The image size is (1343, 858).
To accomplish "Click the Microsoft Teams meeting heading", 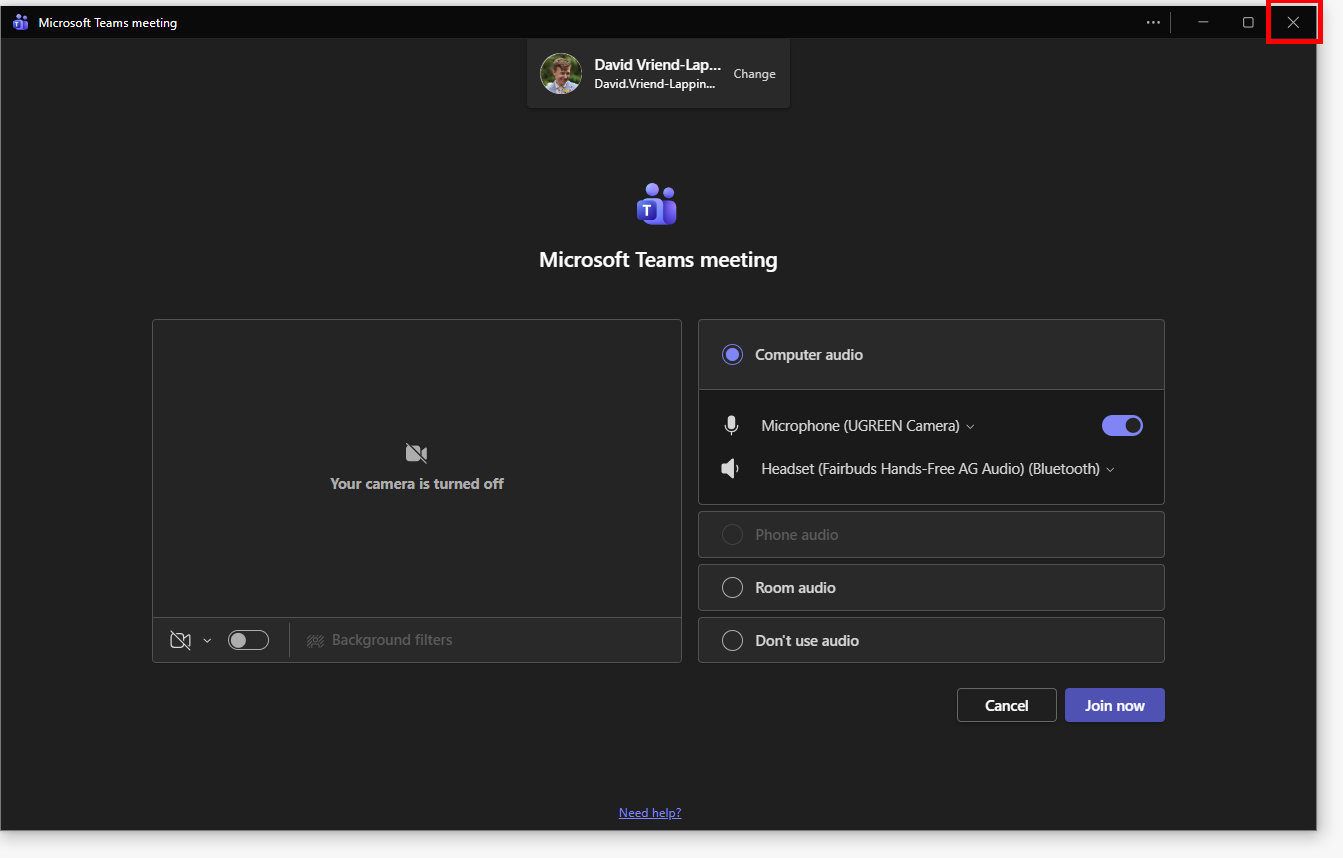I will pyautogui.click(x=658, y=260).
